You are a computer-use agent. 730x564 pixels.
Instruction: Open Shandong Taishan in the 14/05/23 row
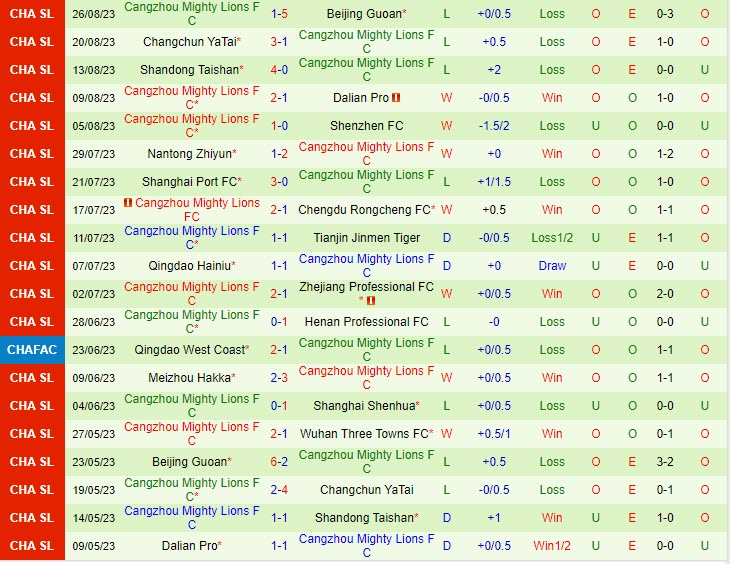pyautogui.click(x=364, y=517)
